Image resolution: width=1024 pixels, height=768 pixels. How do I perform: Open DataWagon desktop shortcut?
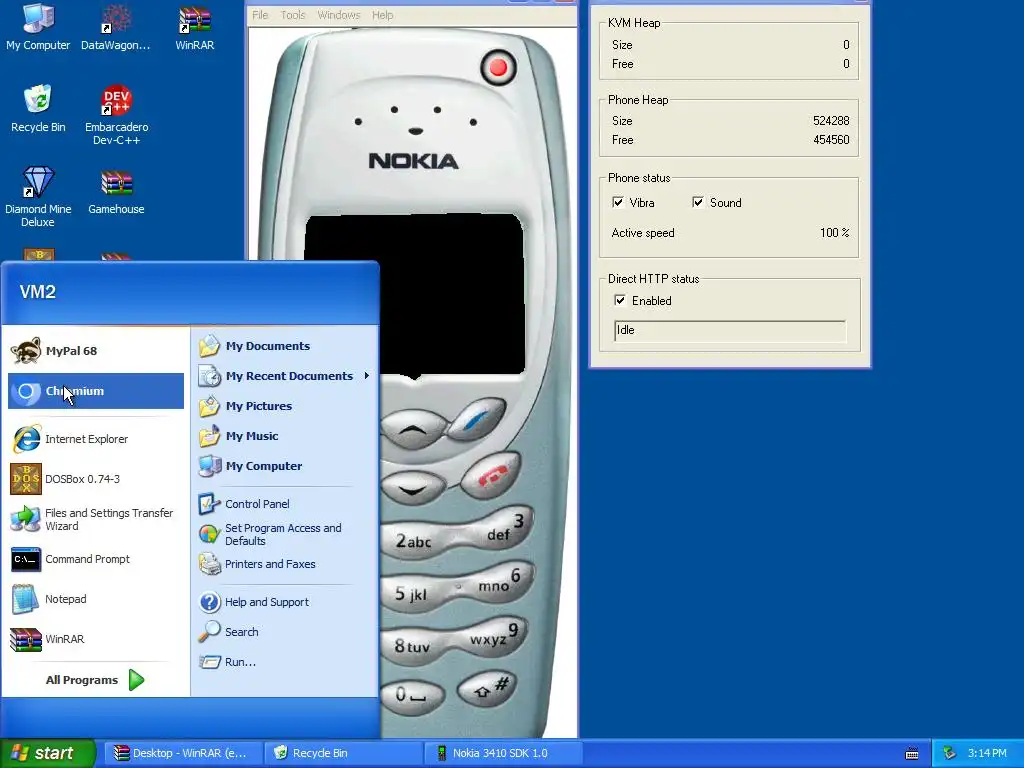(x=116, y=27)
